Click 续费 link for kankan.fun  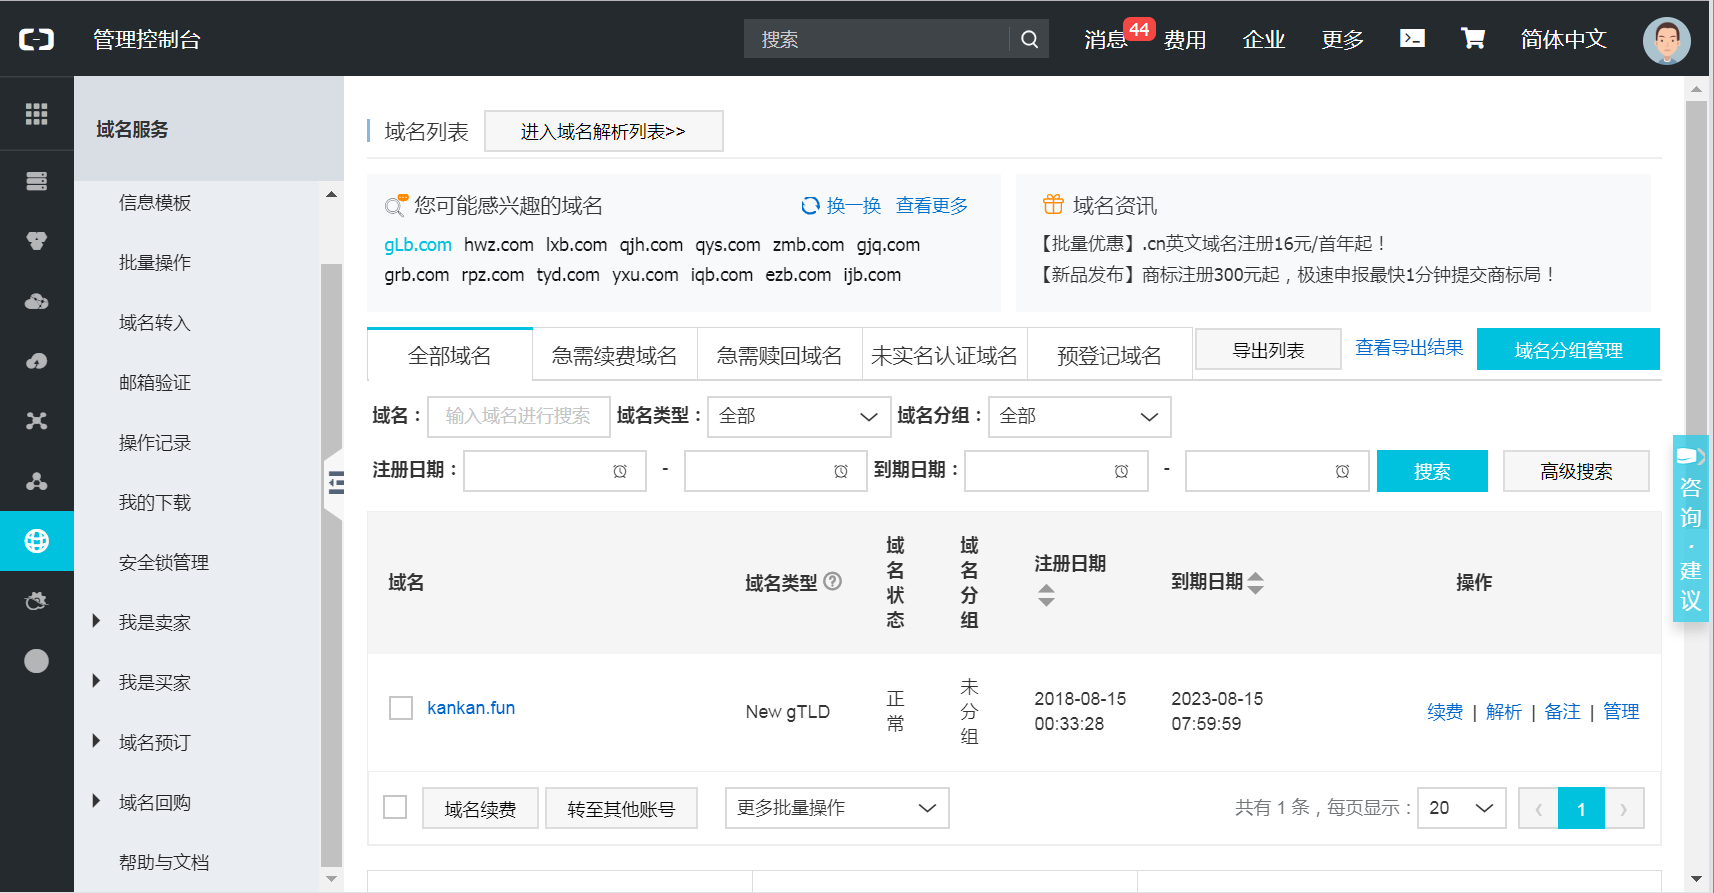1445,712
